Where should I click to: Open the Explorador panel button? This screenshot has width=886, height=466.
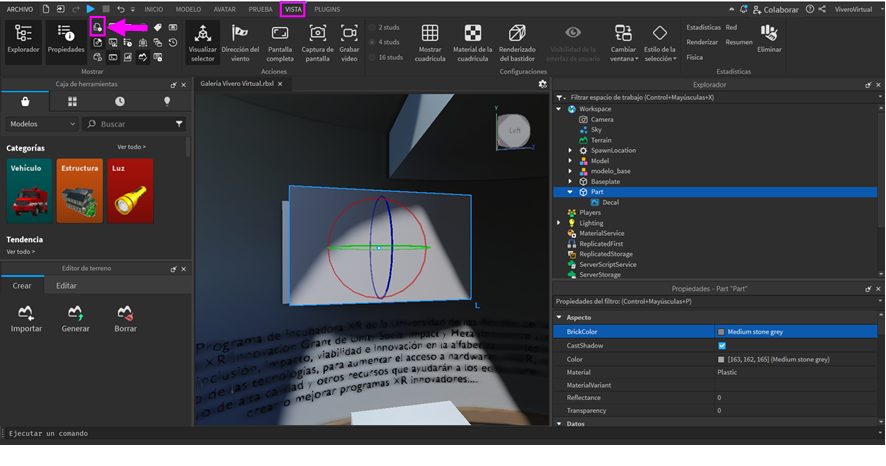click(23, 40)
